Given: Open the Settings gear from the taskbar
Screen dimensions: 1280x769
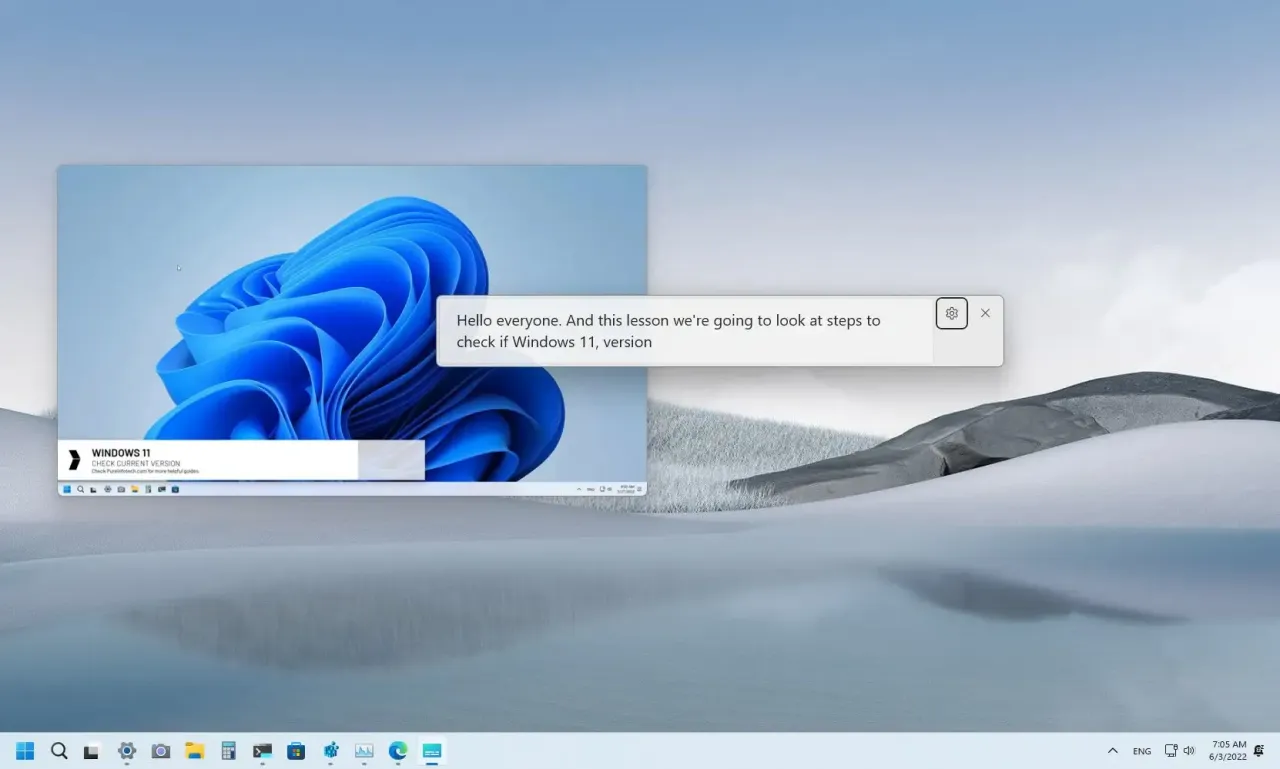Looking at the screenshot, I should pyautogui.click(x=126, y=750).
